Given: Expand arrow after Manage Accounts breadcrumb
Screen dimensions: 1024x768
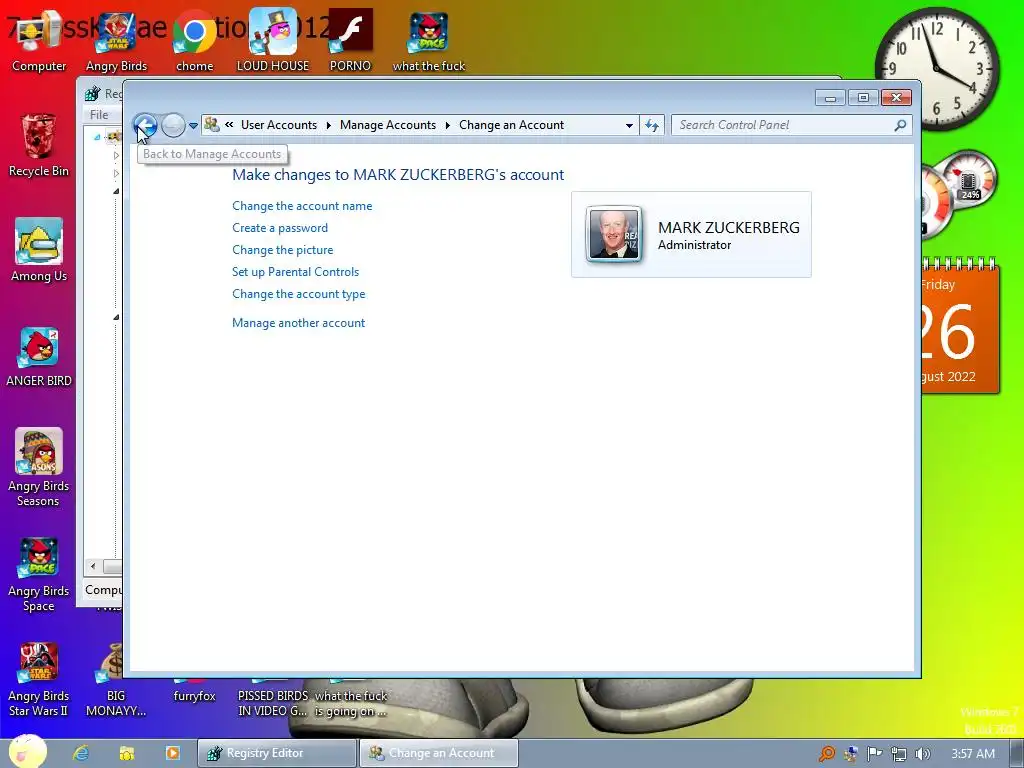Looking at the screenshot, I should pyautogui.click(x=448, y=125).
